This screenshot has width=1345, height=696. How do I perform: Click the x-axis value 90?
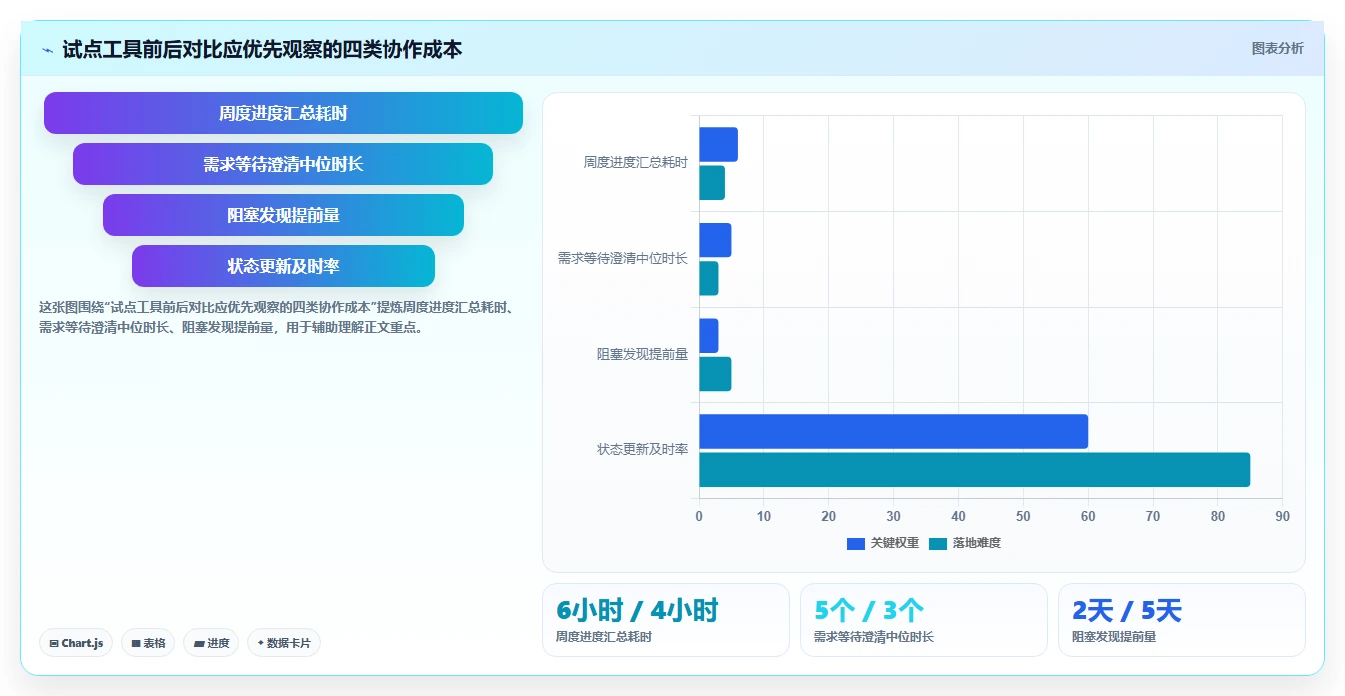[1282, 517]
